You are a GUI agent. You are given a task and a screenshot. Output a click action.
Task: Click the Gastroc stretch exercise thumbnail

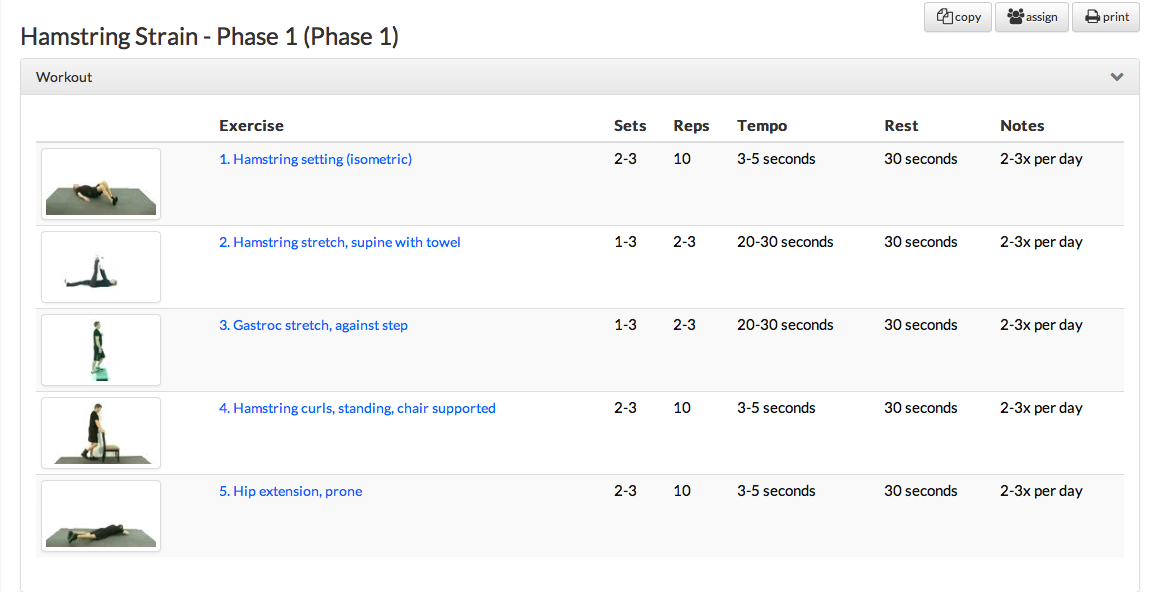[x=101, y=350]
